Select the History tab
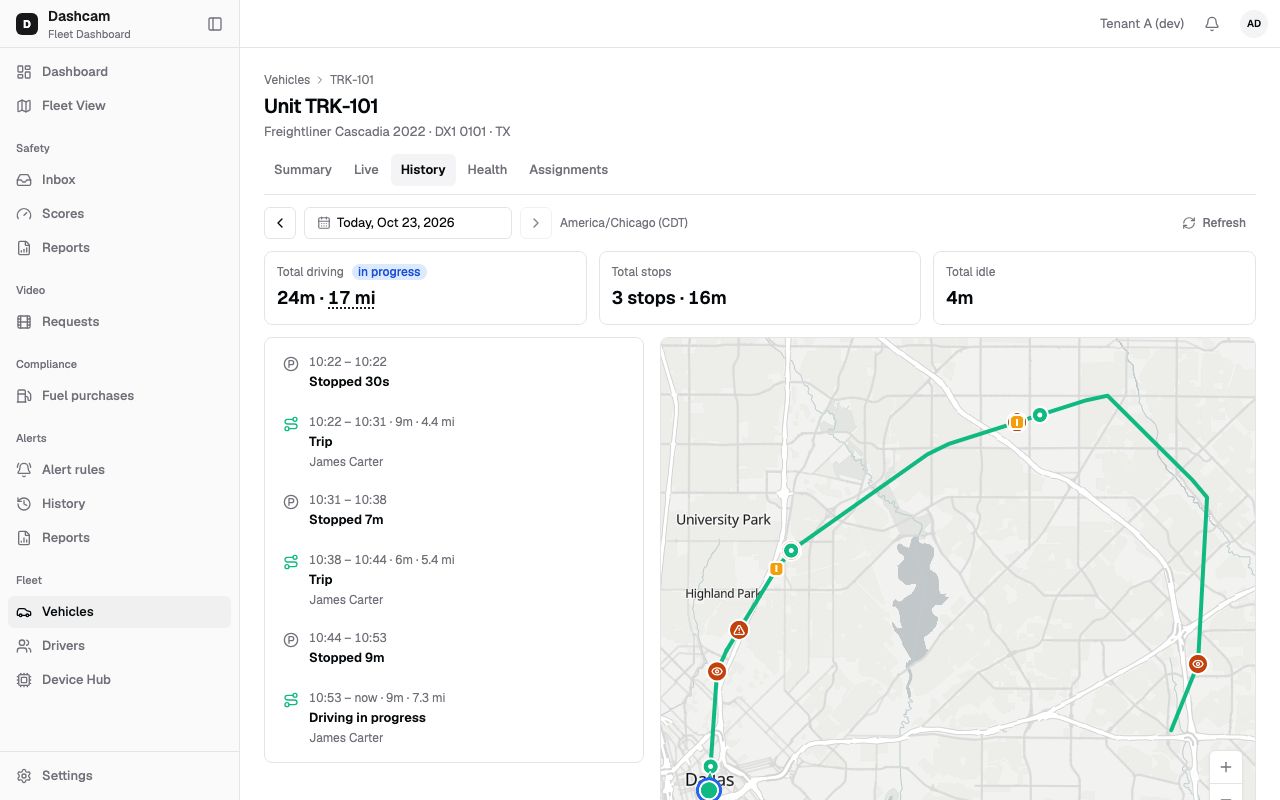 (423, 170)
